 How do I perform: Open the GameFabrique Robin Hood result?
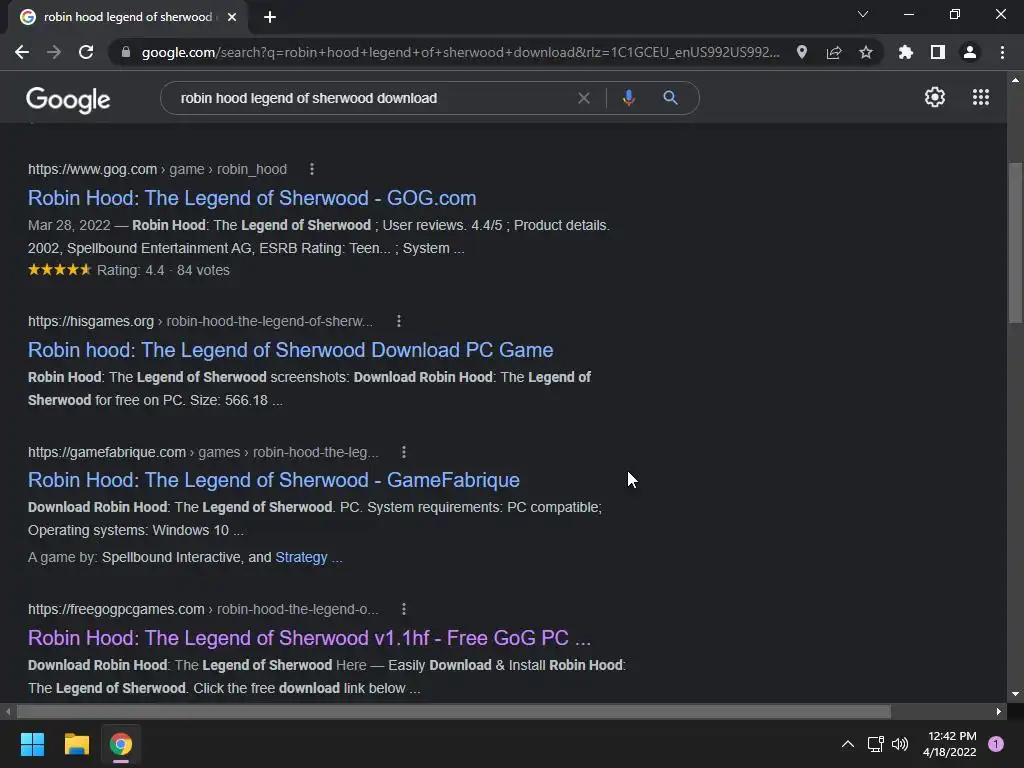[274, 480]
